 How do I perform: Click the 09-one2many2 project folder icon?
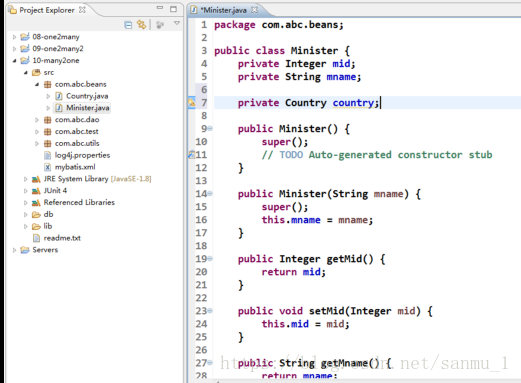25,48
